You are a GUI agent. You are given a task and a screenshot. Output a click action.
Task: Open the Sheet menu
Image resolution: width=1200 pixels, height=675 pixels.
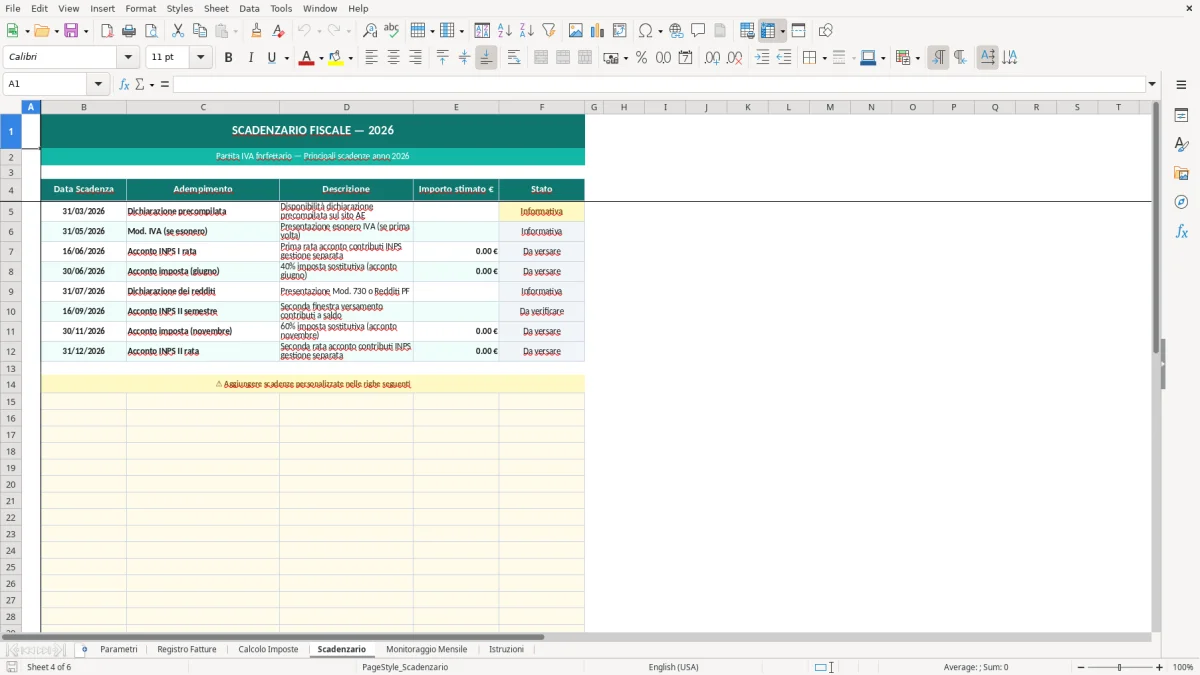pos(216,8)
